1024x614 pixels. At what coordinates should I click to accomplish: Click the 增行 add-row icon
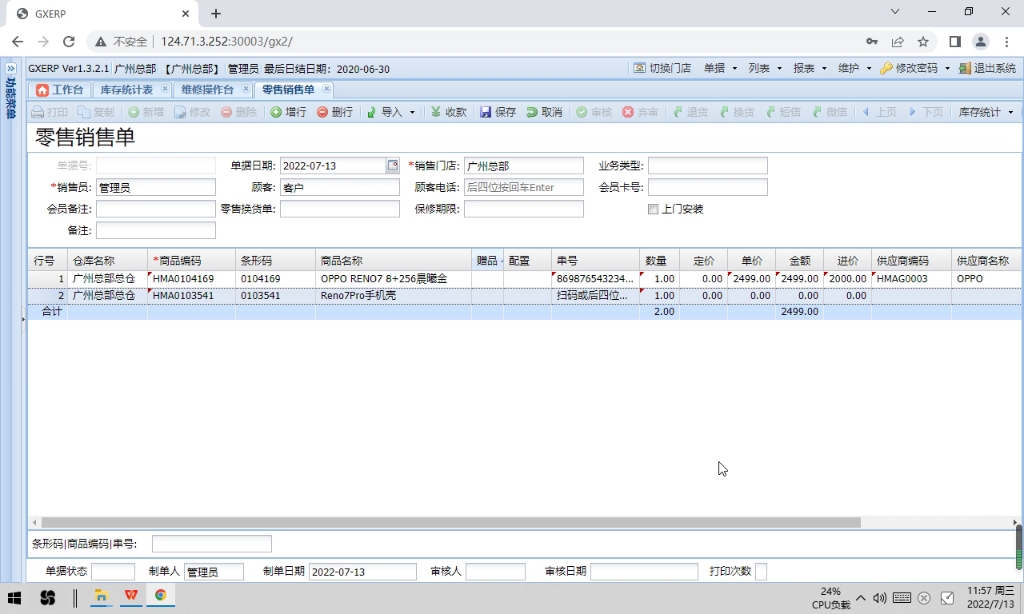[290, 112]
